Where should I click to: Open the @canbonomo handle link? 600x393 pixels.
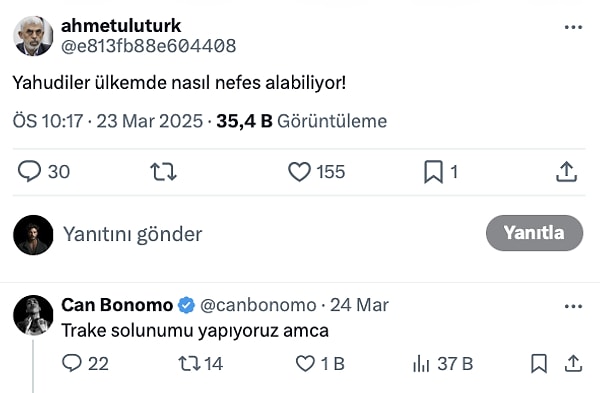pos(258,305)
